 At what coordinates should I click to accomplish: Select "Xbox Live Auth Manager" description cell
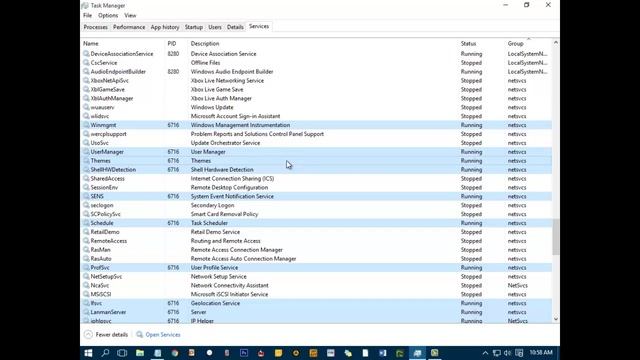(221, 98)
